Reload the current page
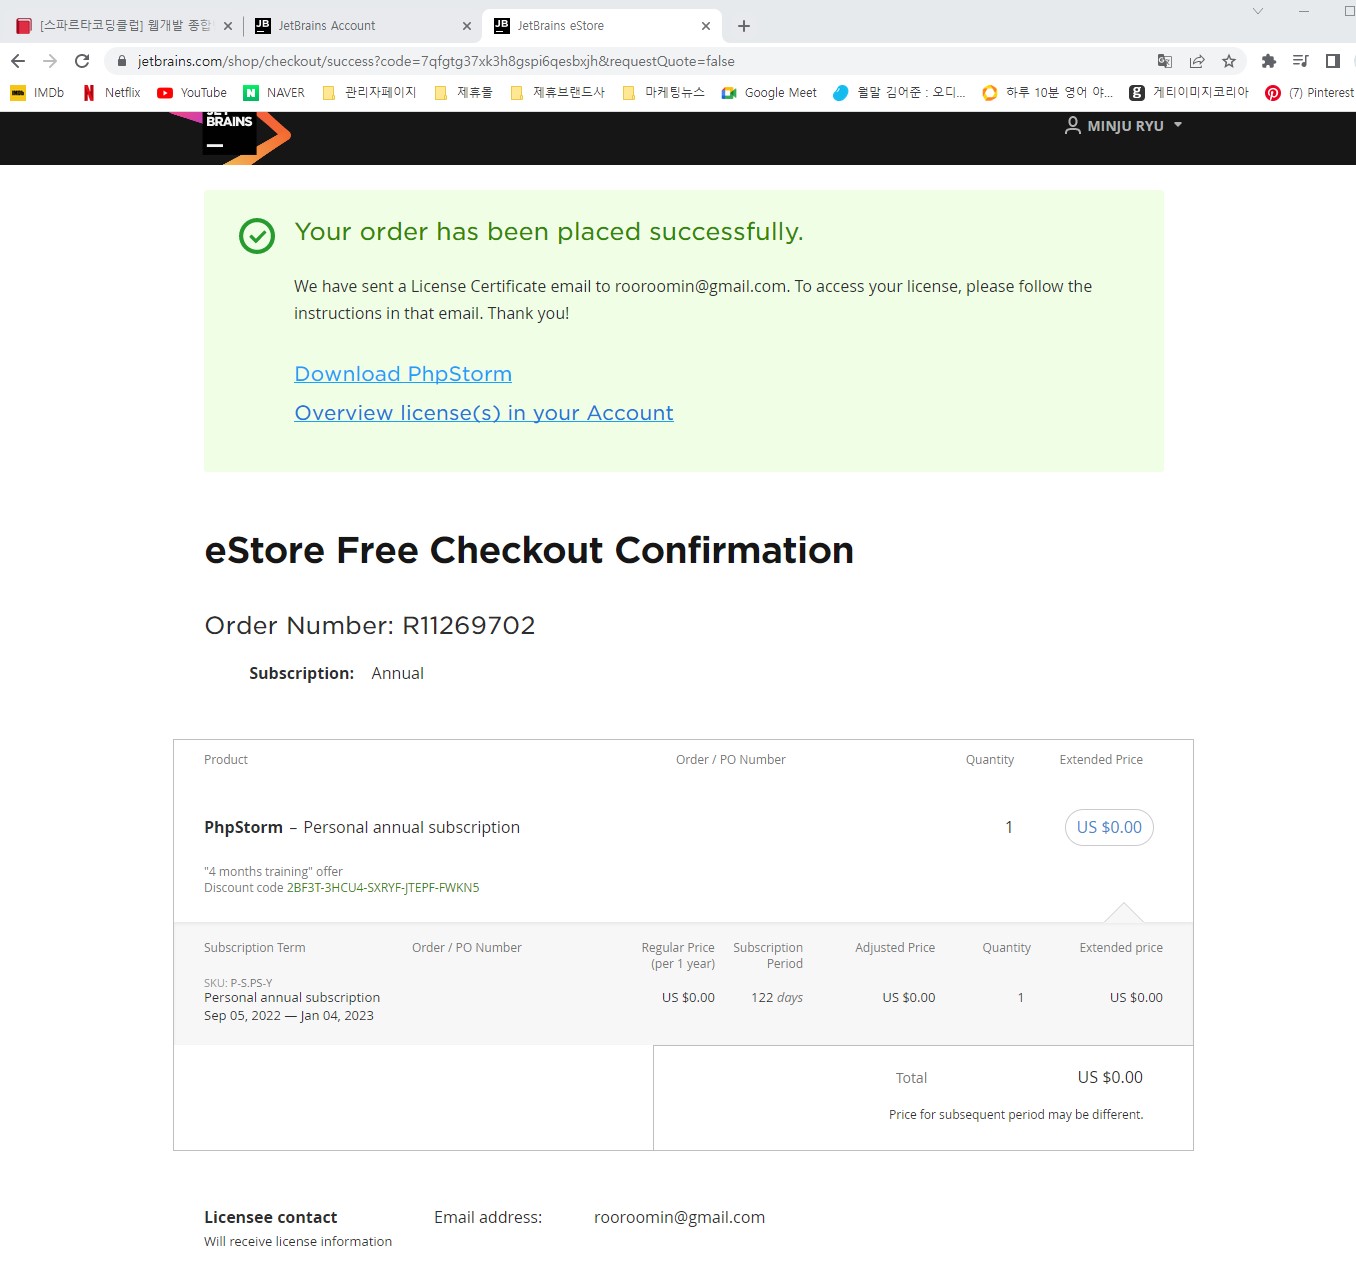Viewport: 1356px width, 1267px height. click(82, 61)
